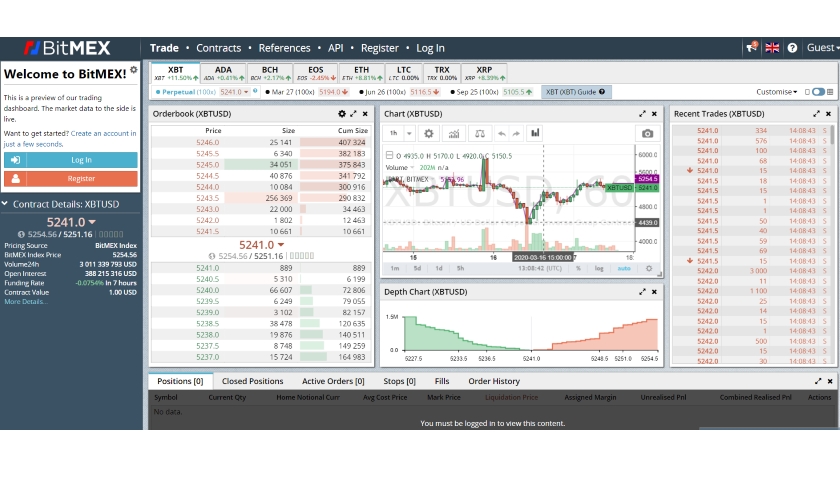The width and height of the screenshot is (840, 480).
Task: Maximize the Depth Chart panel
Action: pyautogui.click(x=642, y=292)
